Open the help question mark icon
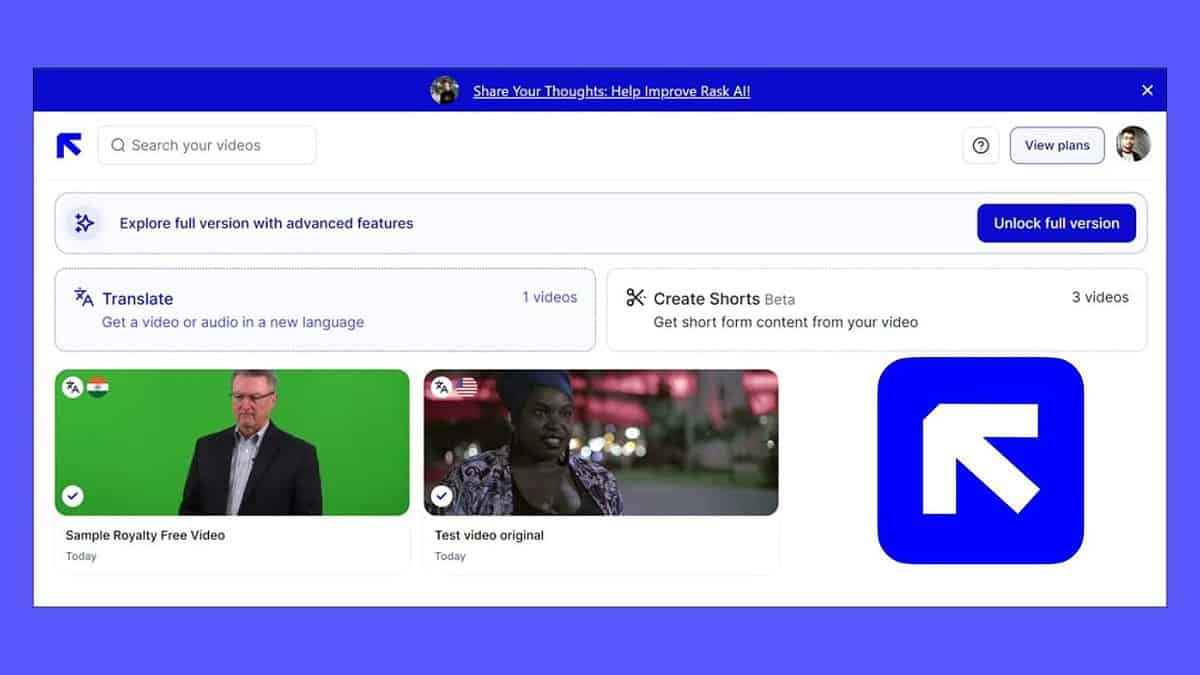This screenshot has width=1200, height=675. pos(980,145)
